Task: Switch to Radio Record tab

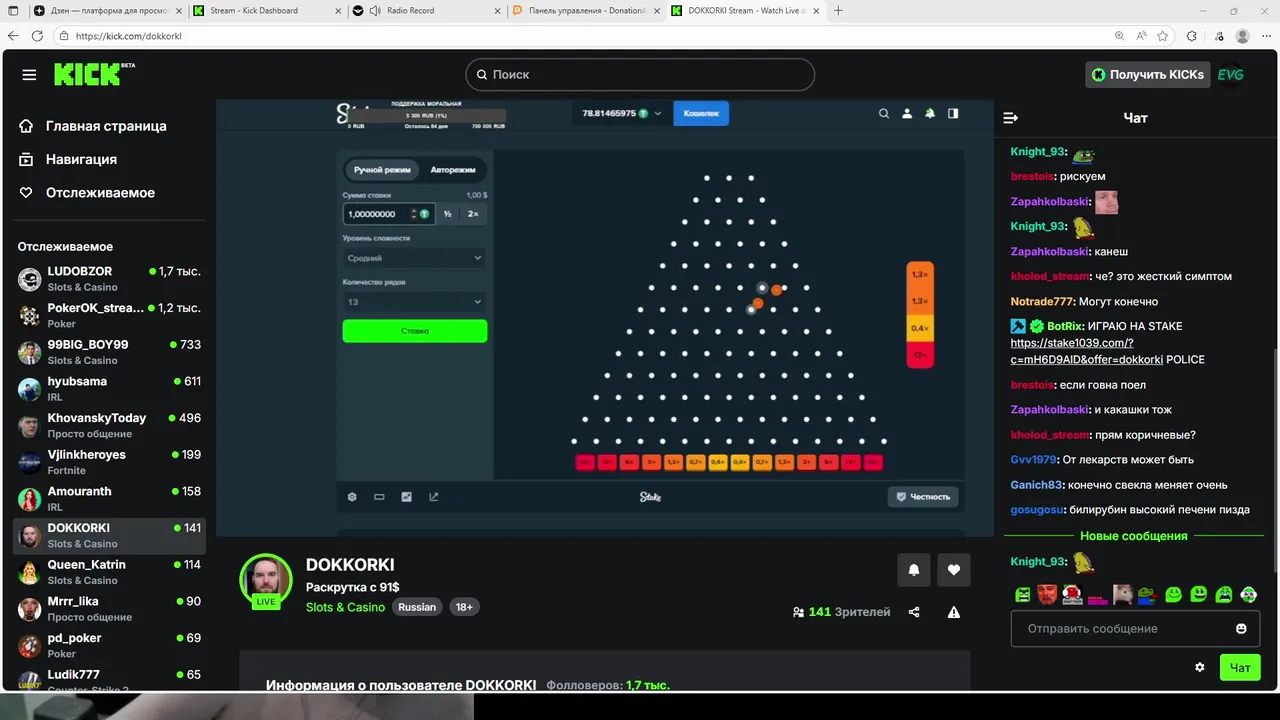Action: (x=425, y=11)
